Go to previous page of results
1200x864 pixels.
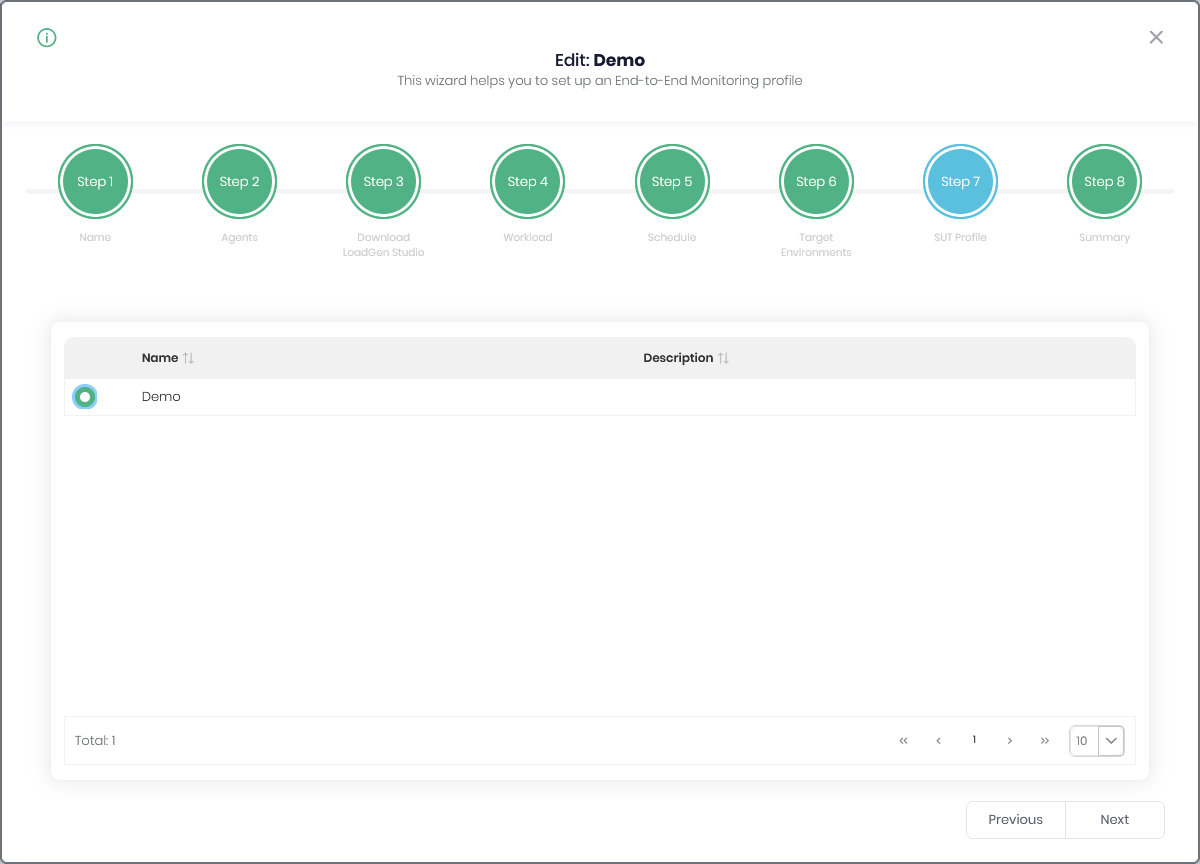(938, 741)
